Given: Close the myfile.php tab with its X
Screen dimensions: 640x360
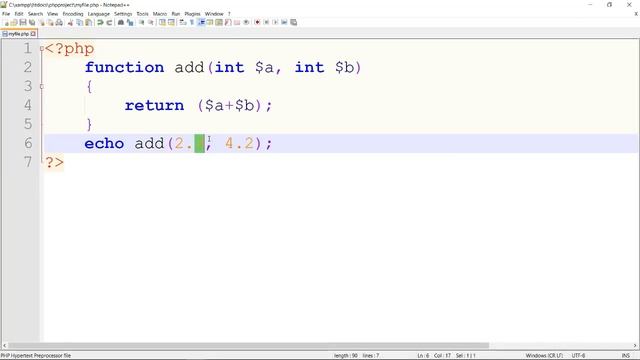Looking at the screenshot, I should [33, 34].
